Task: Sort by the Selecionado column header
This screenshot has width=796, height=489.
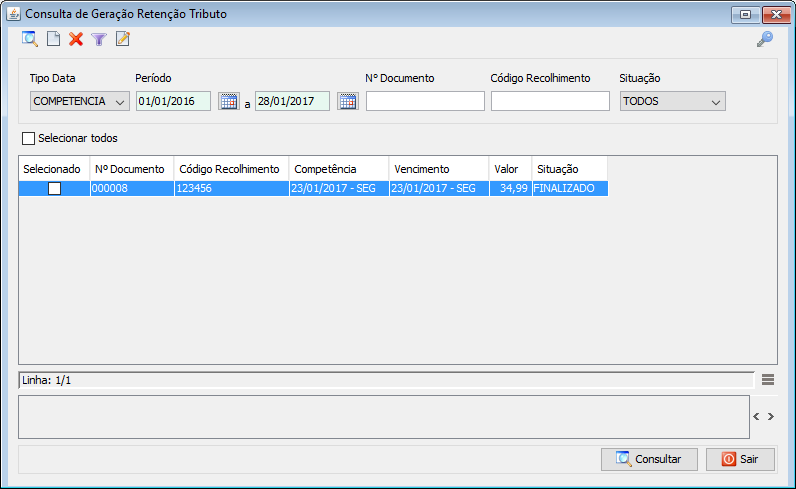Action: (x=54, y=169)
